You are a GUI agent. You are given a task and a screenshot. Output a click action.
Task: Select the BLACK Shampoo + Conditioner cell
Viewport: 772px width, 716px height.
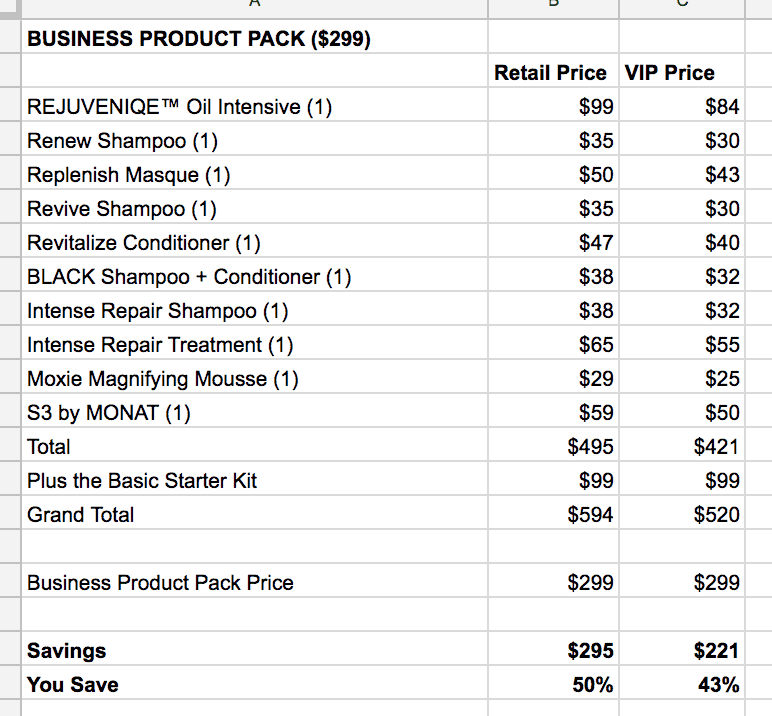coord(189,277)
